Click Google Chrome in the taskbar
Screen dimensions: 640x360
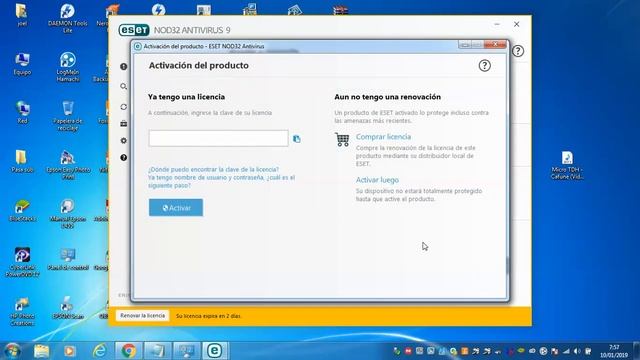click(128, 351)
